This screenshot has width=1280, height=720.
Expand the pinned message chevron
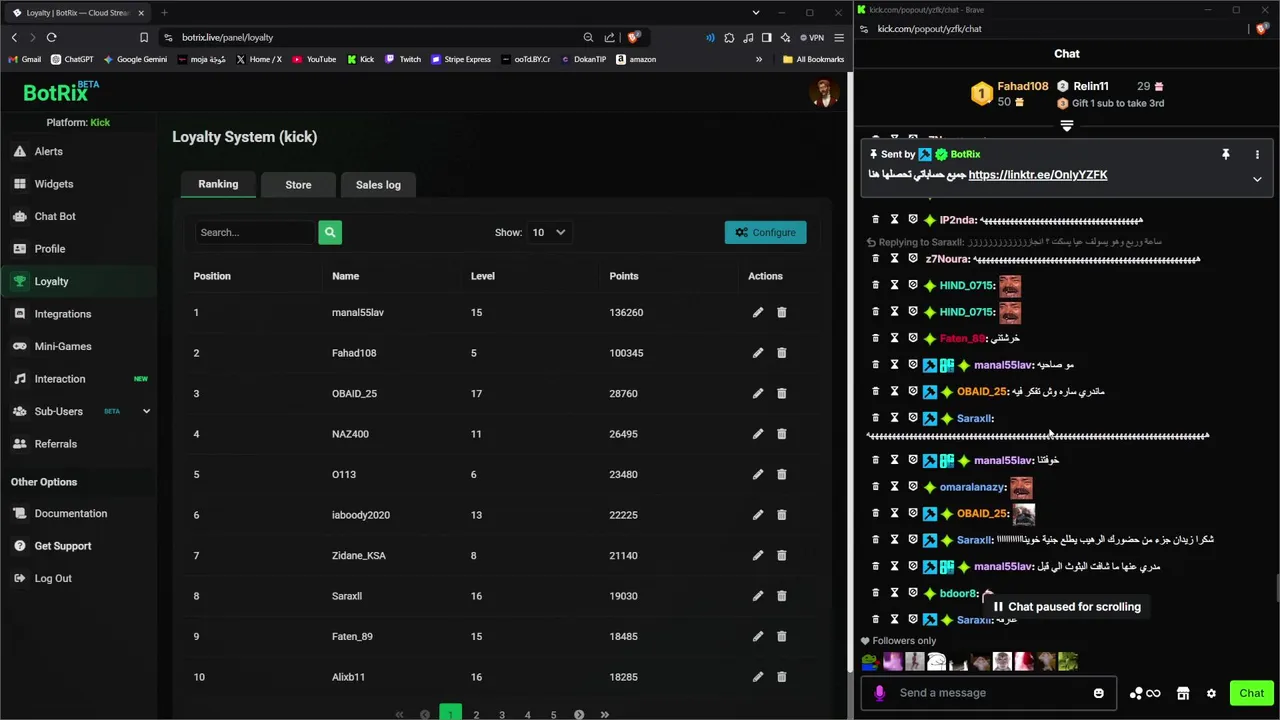coord(1257,179)
